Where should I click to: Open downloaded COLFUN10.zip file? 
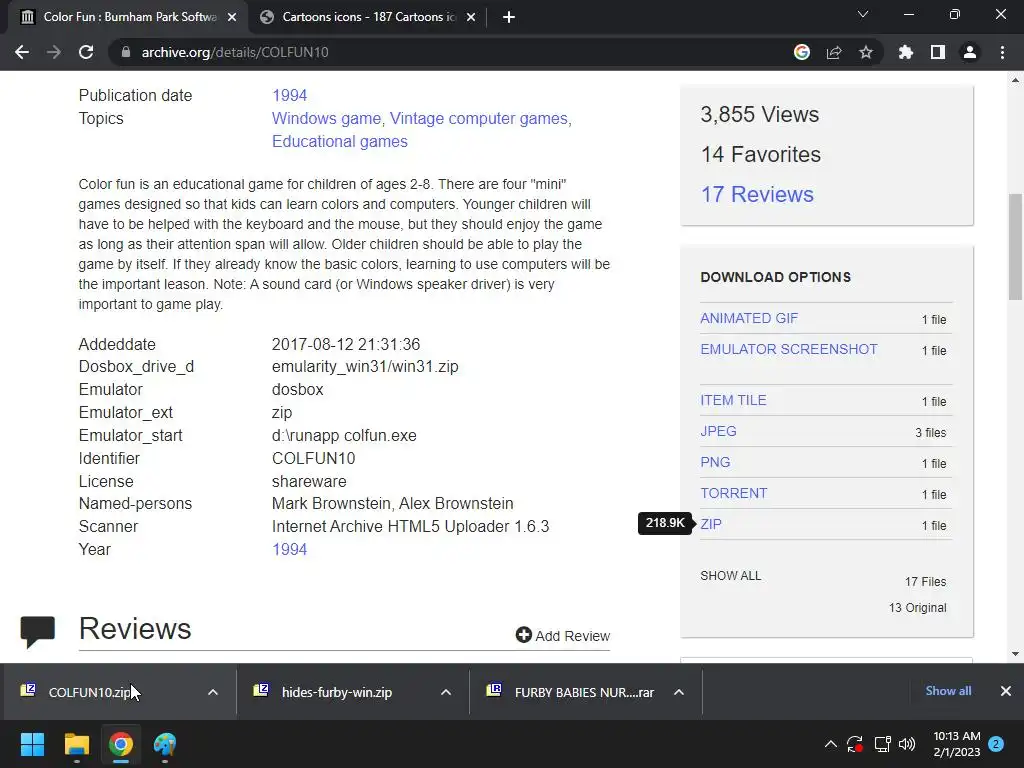click(89, 692)
